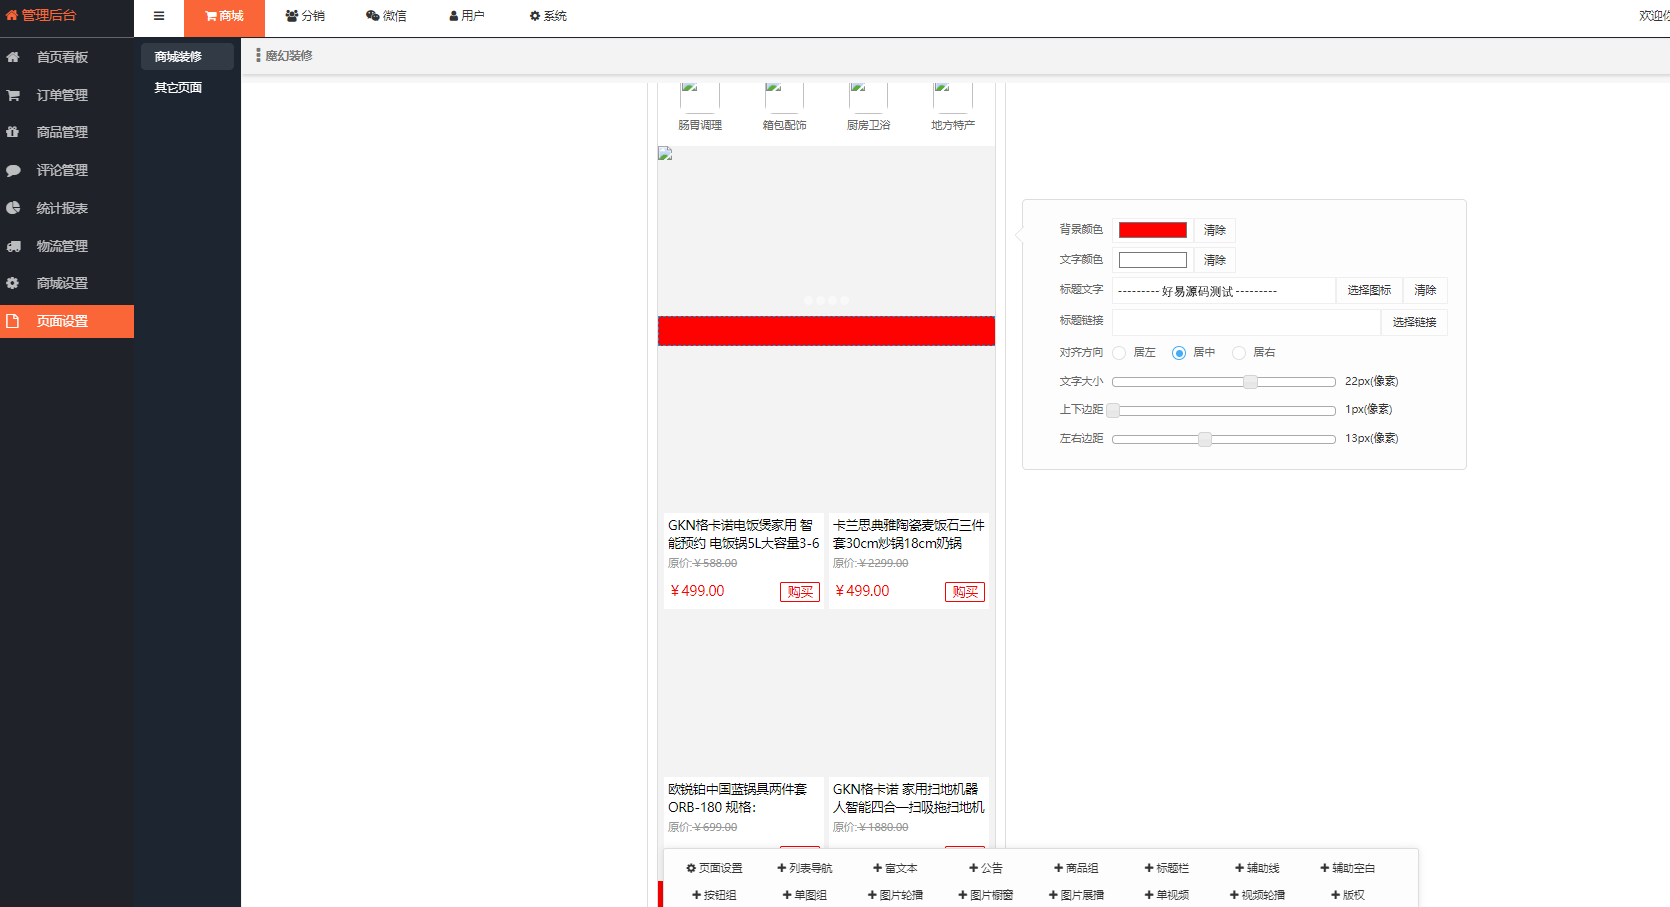
Task: Open 评论管理 comments section
Action: (63, 170)
